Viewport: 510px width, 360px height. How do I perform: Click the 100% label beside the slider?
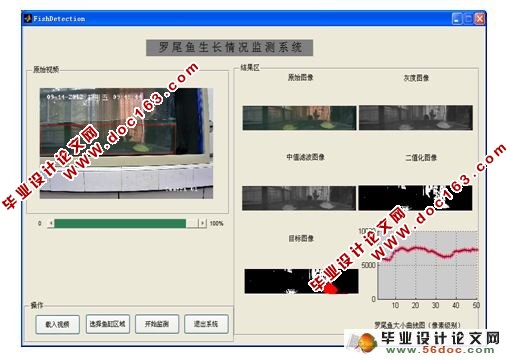pos(217,223)
